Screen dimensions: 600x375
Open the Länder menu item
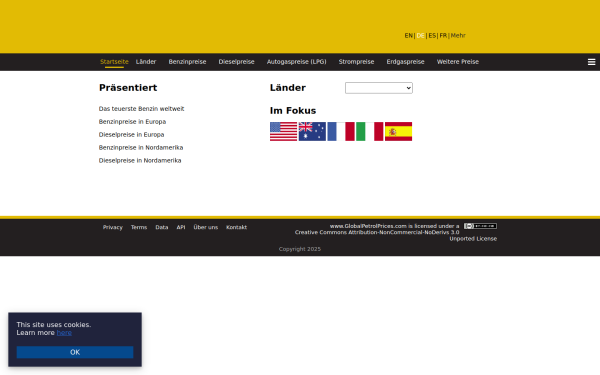(x=146, y=62)
